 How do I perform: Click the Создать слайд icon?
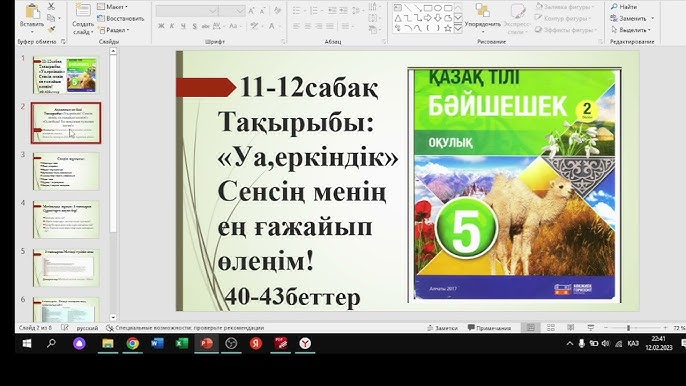pyautogui.click(x=83, y=11)
